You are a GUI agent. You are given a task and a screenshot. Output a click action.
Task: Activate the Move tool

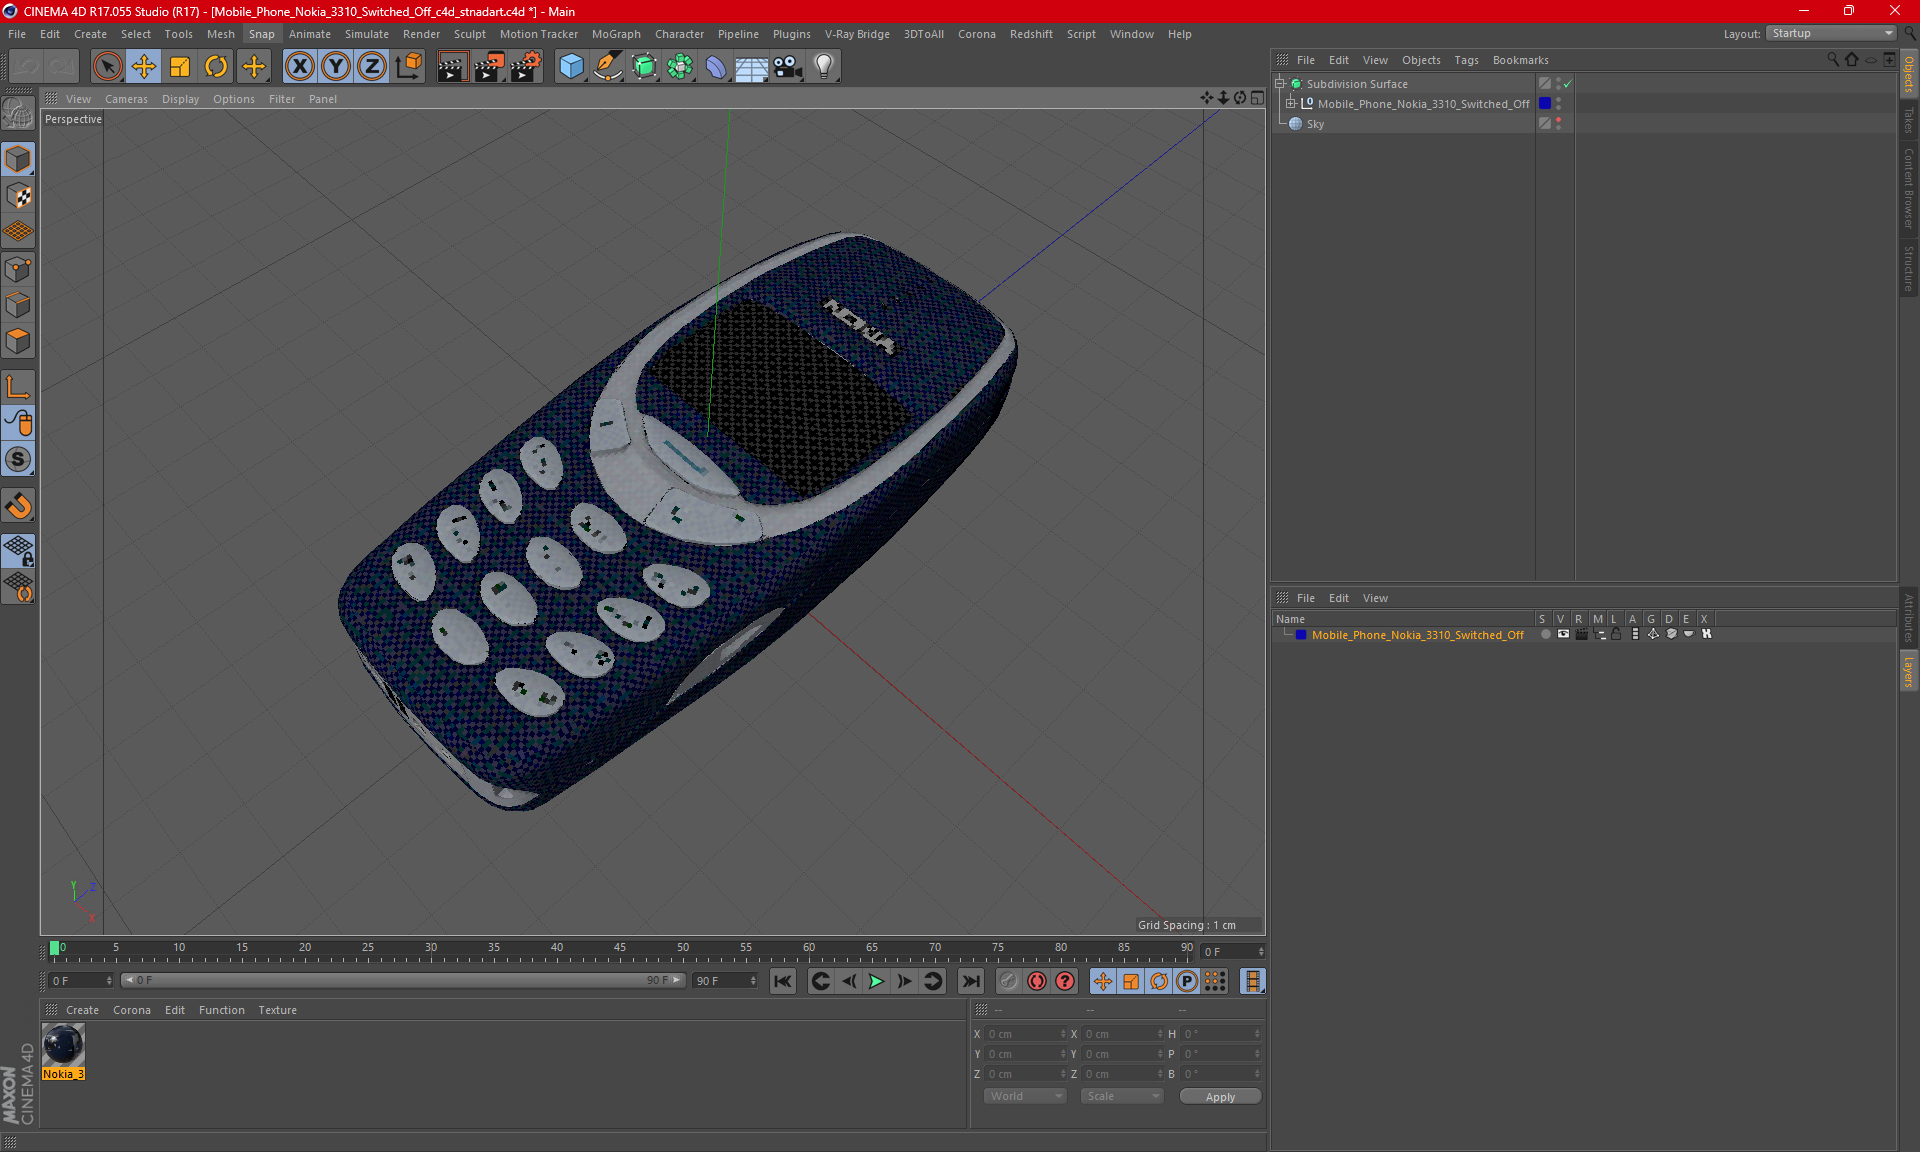(x=143, y=66)
